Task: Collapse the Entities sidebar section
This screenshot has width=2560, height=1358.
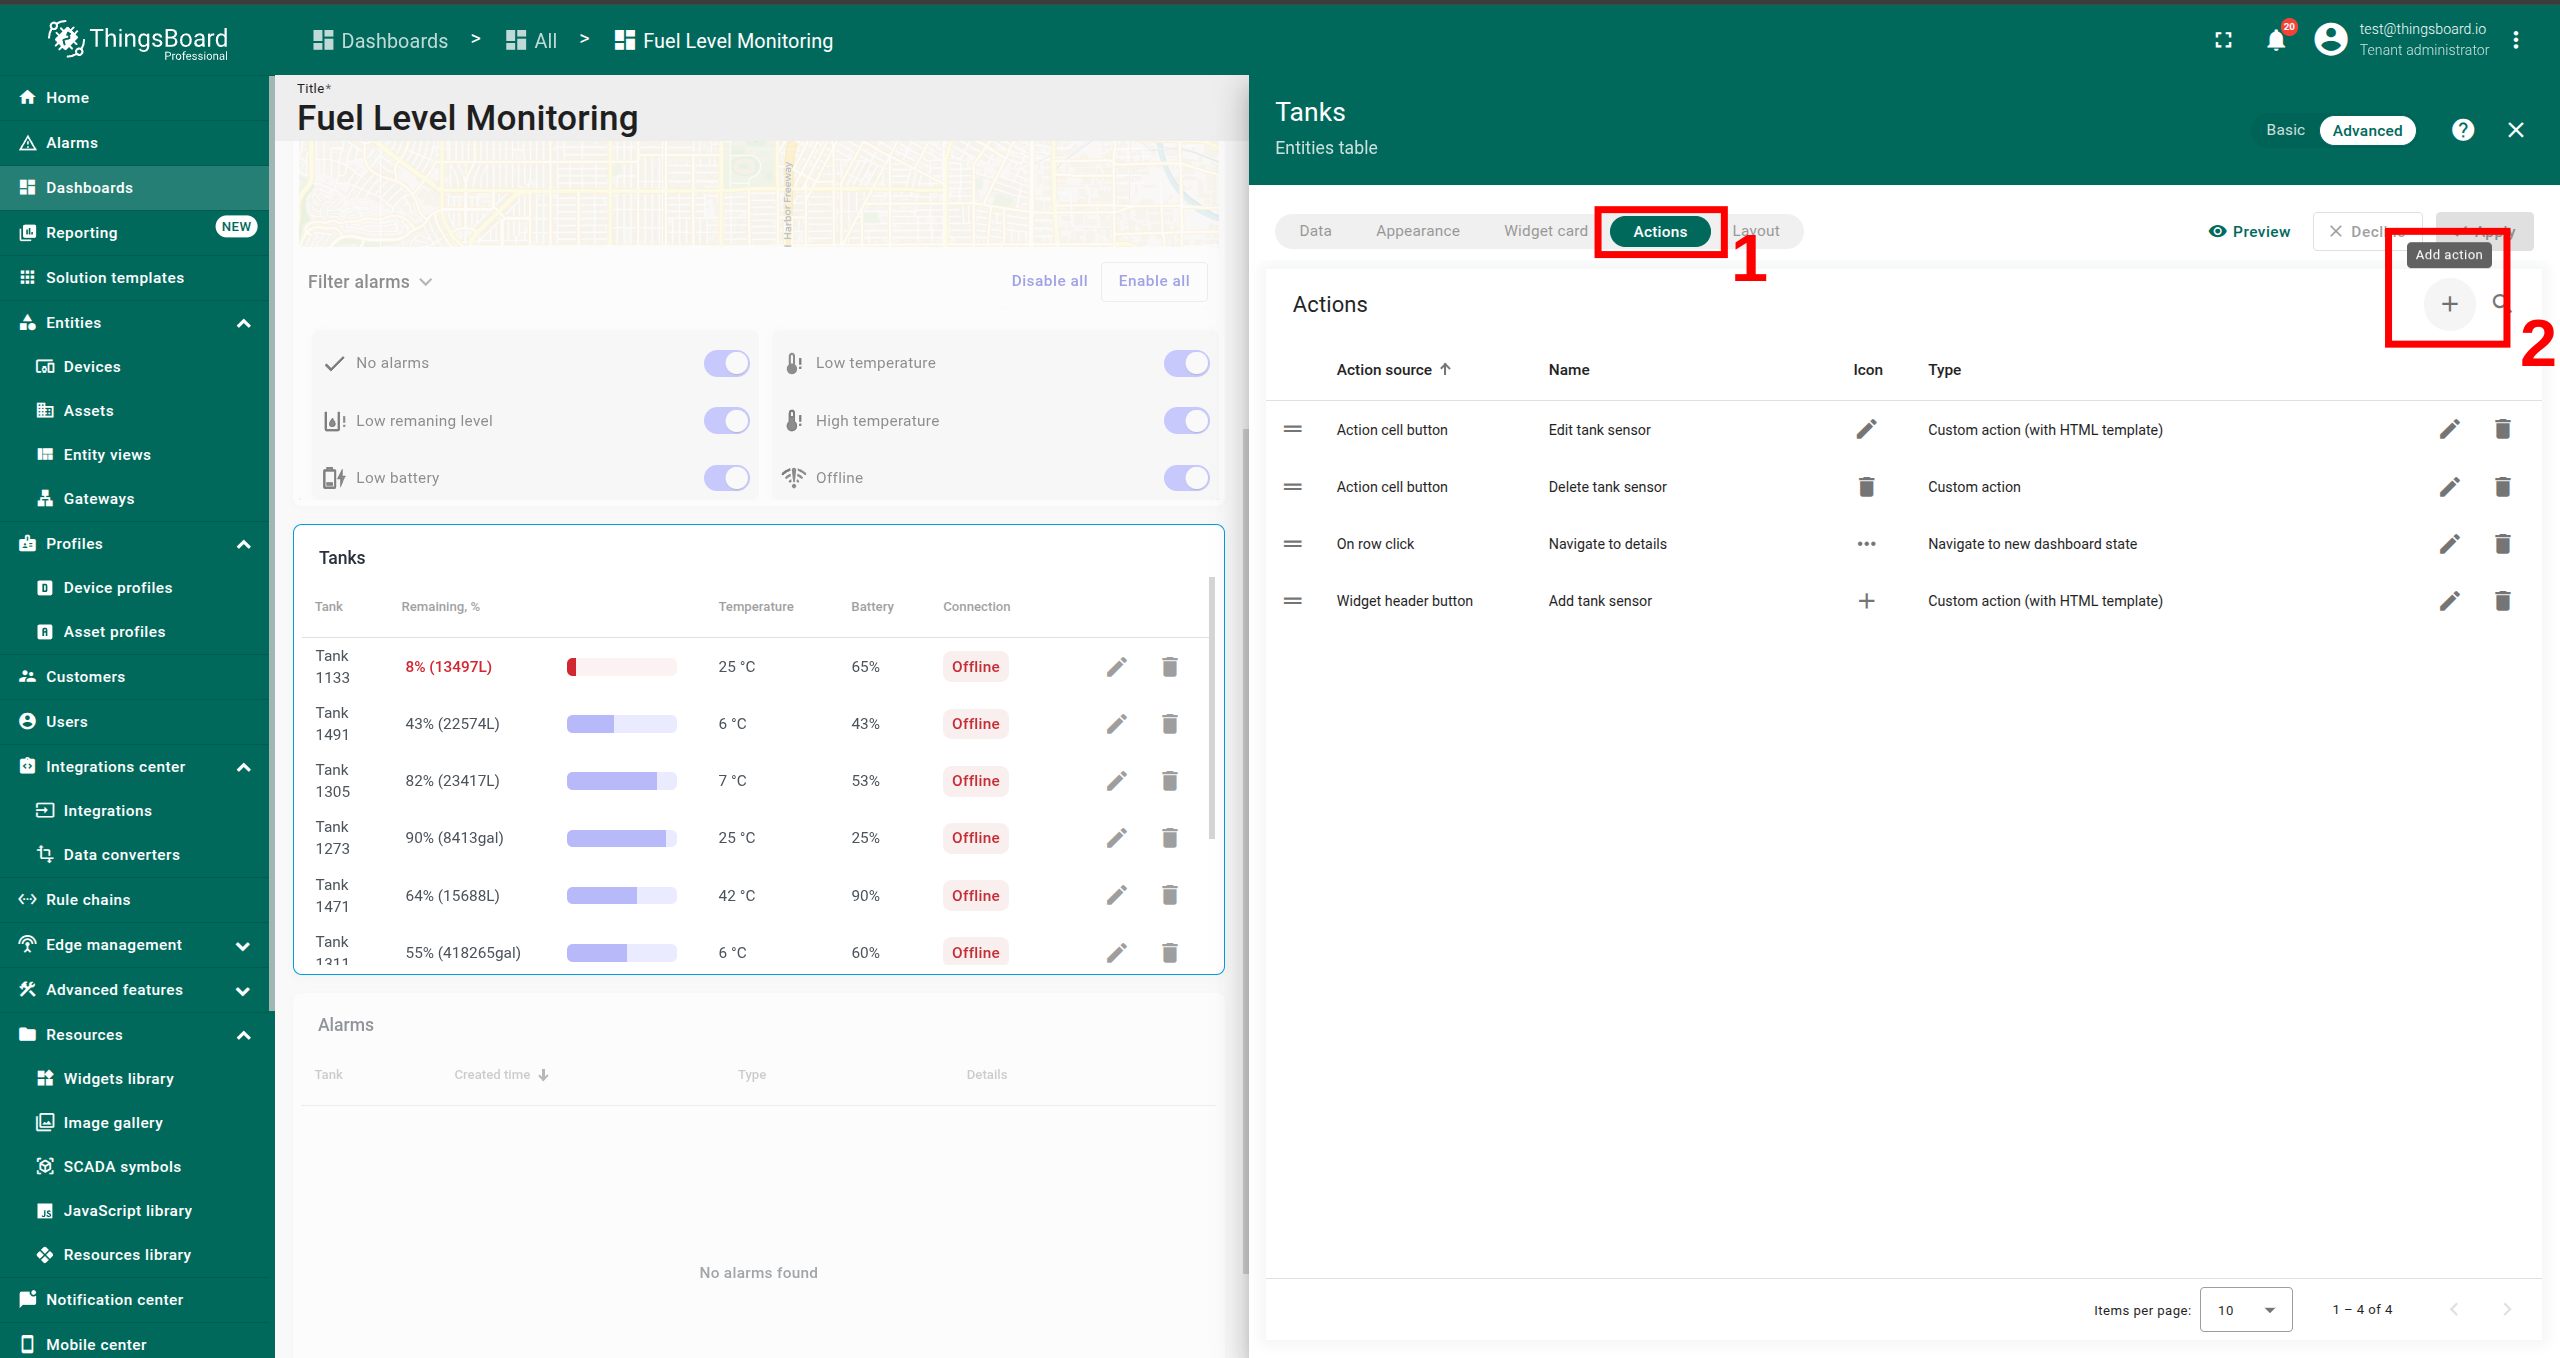Action: pyautogui.click(x=243, y=323)
